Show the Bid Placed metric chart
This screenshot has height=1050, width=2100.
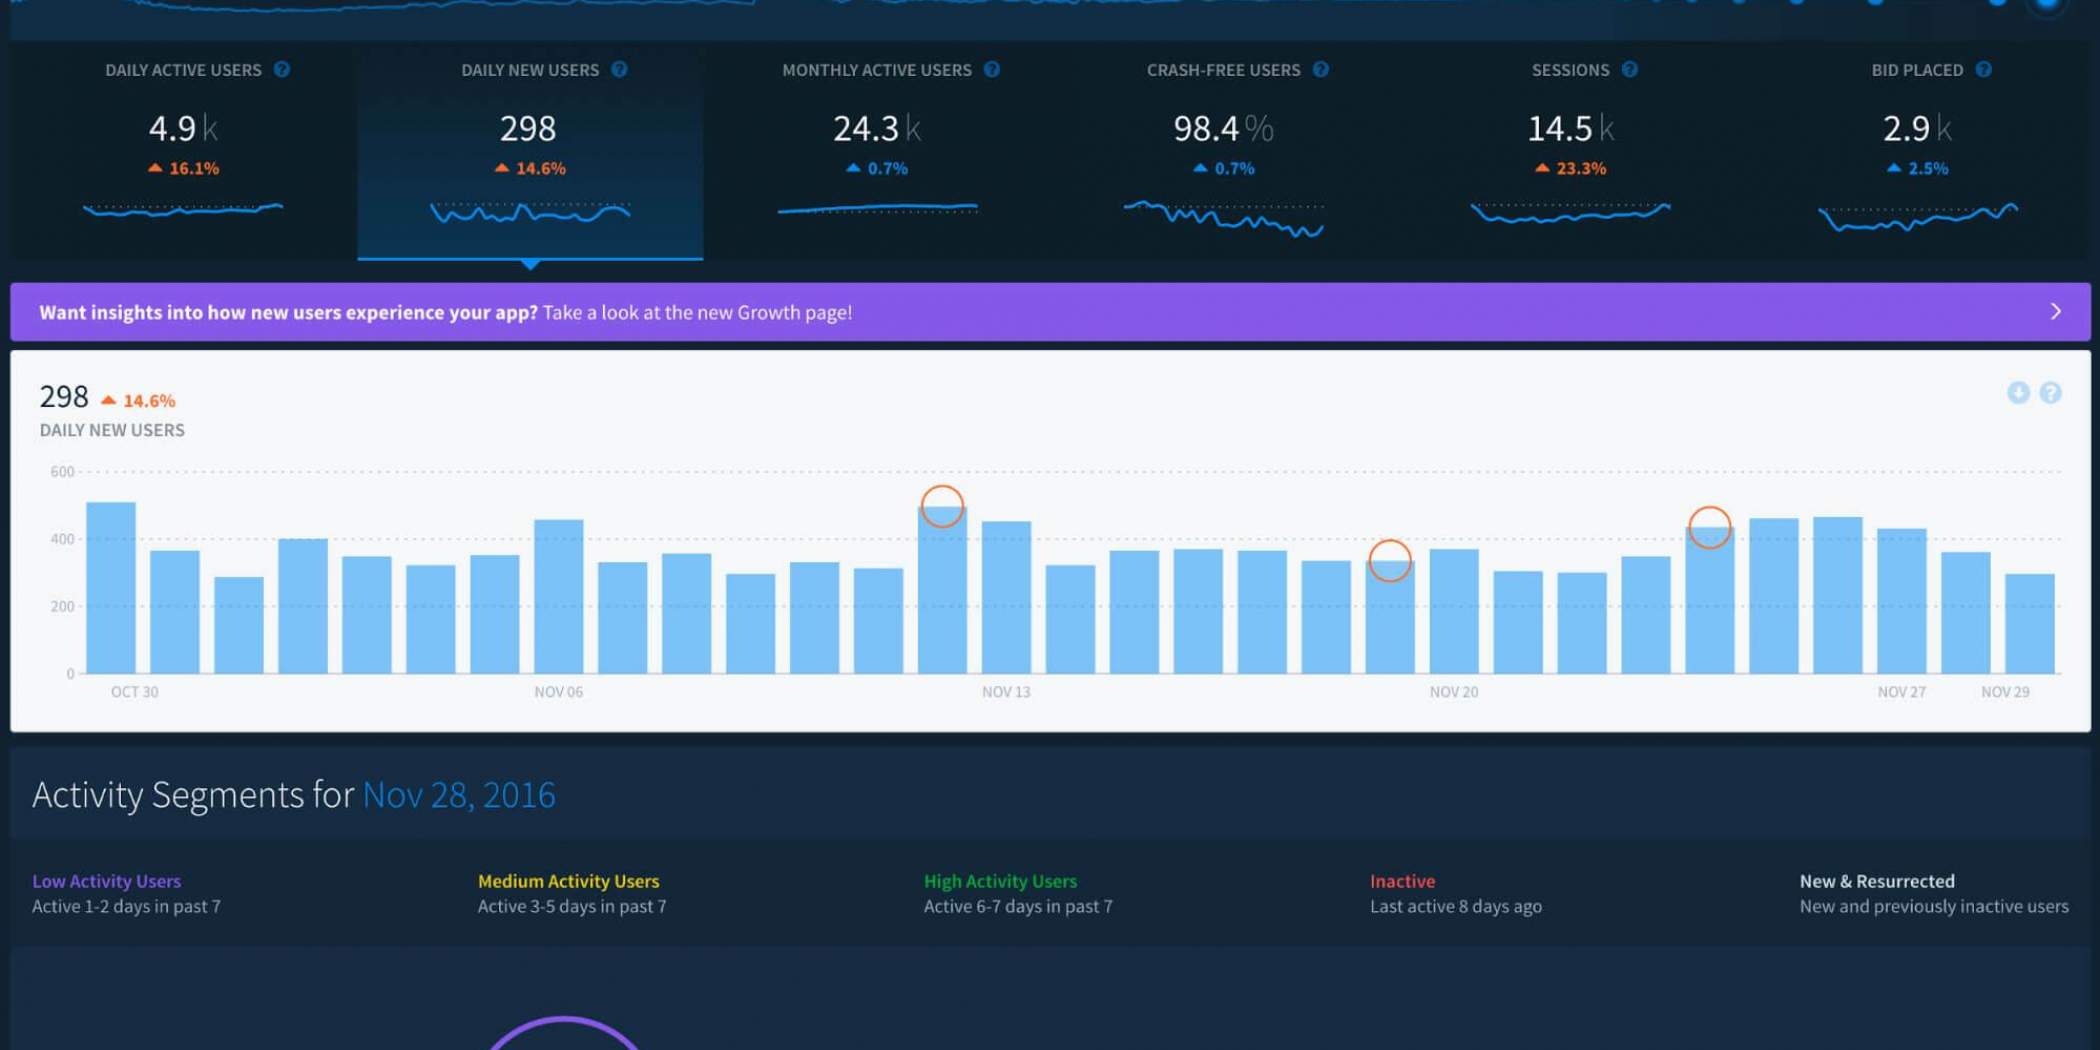pyautogui.click(x=1917, y=150)
